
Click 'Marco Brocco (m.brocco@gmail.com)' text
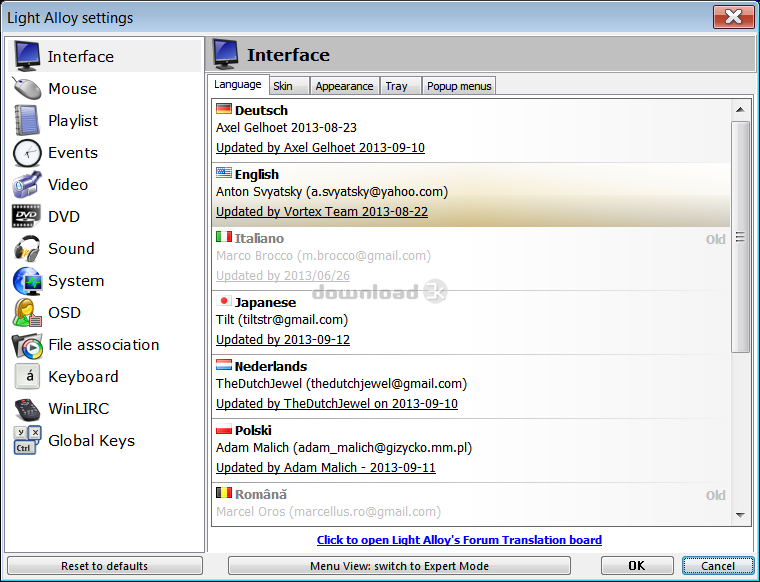tap(323, 255)
